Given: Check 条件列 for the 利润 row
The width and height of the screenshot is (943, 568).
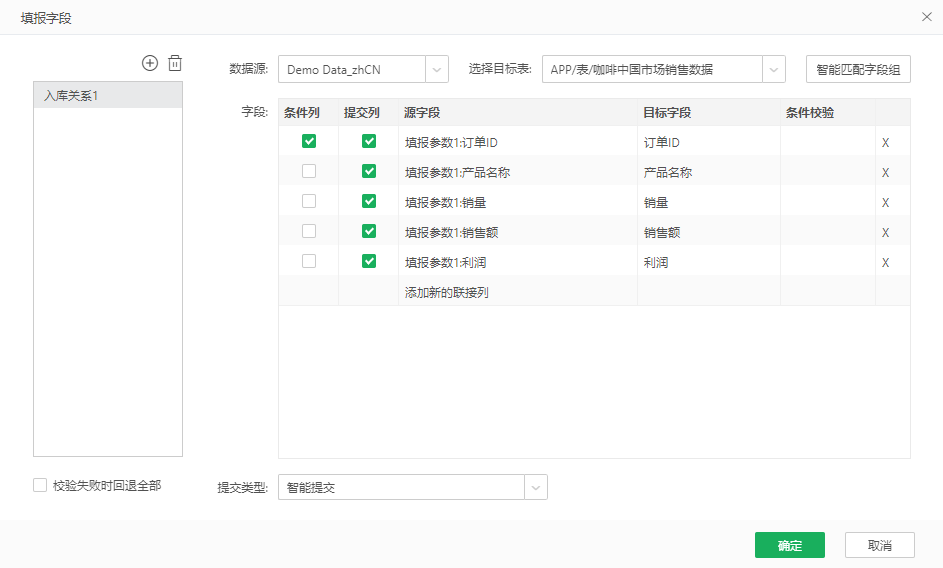Looking at the screenshot, I should [309, 262].
